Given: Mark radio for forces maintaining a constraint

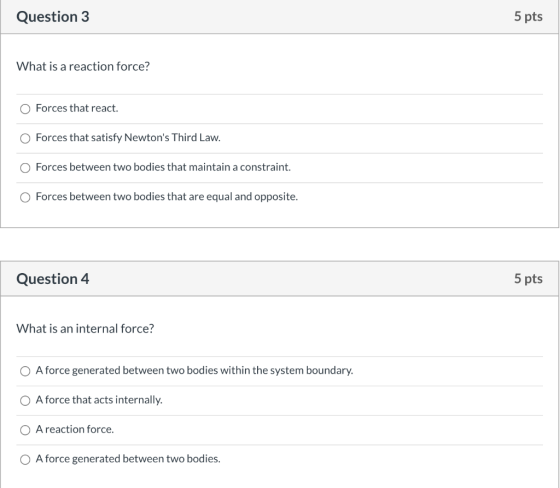Looking at the screenshot, I should pos(25,168).
